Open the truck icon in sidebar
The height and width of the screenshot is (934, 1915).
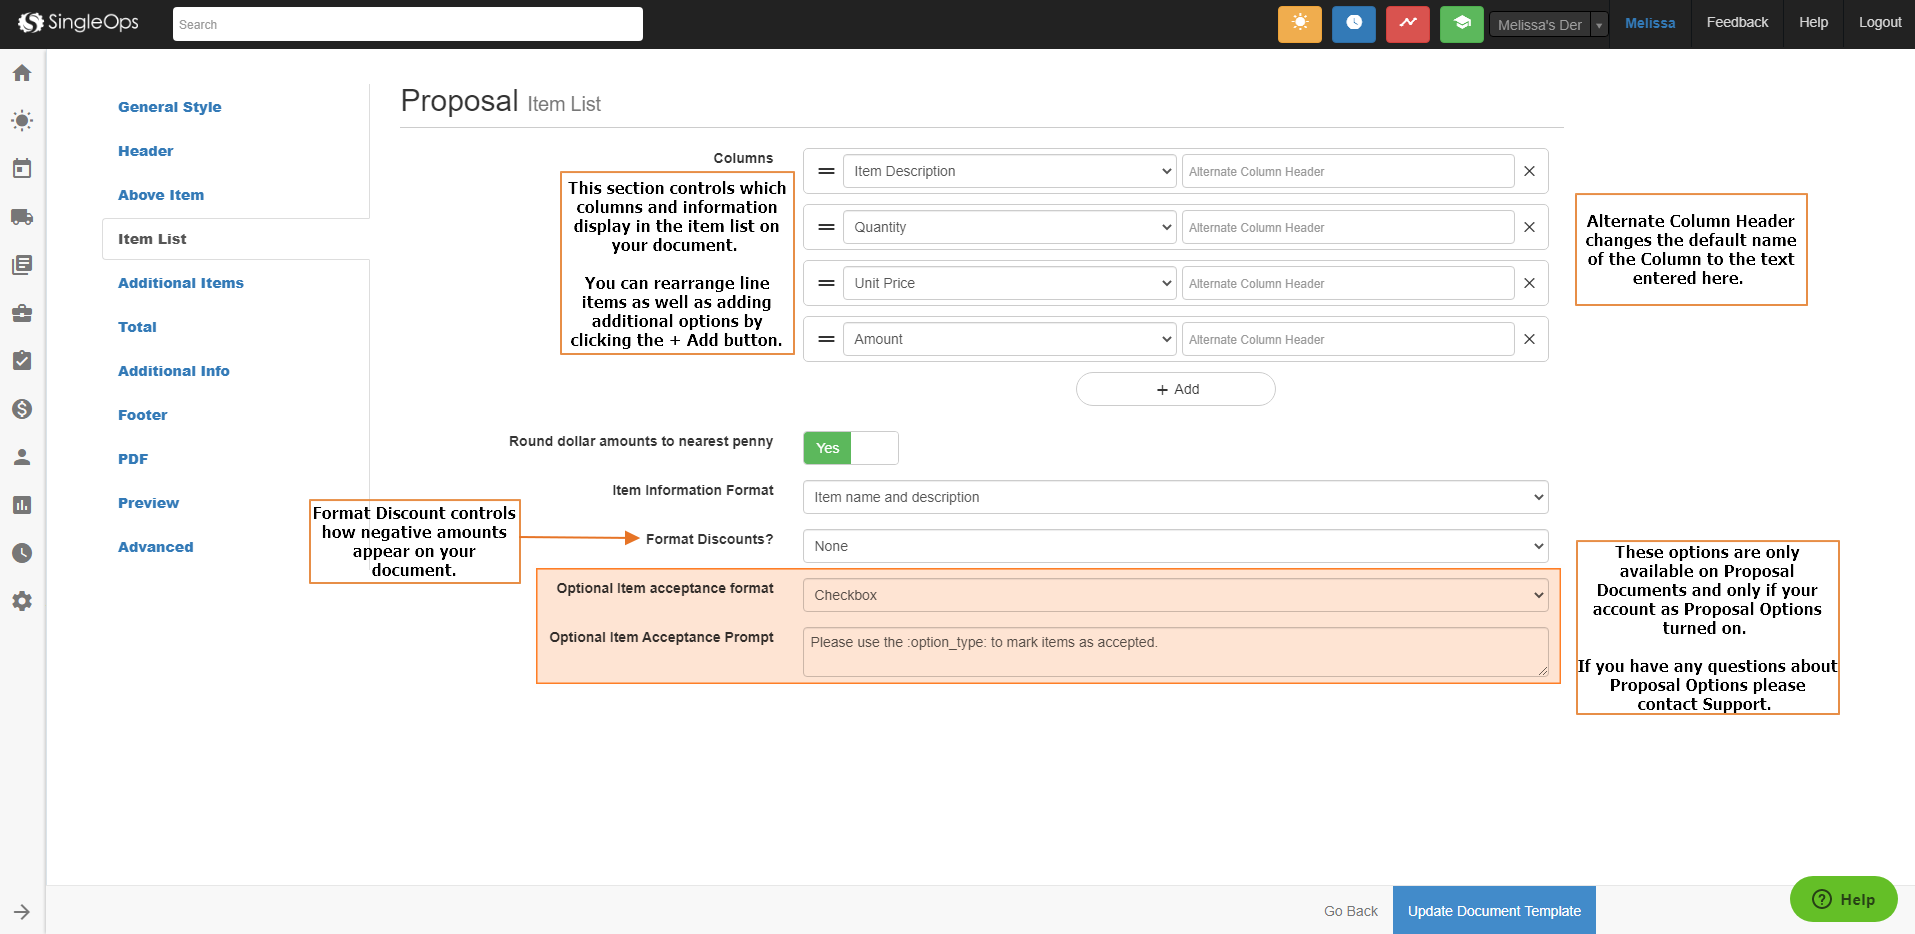pyautogui.click(x=22, y=217)
